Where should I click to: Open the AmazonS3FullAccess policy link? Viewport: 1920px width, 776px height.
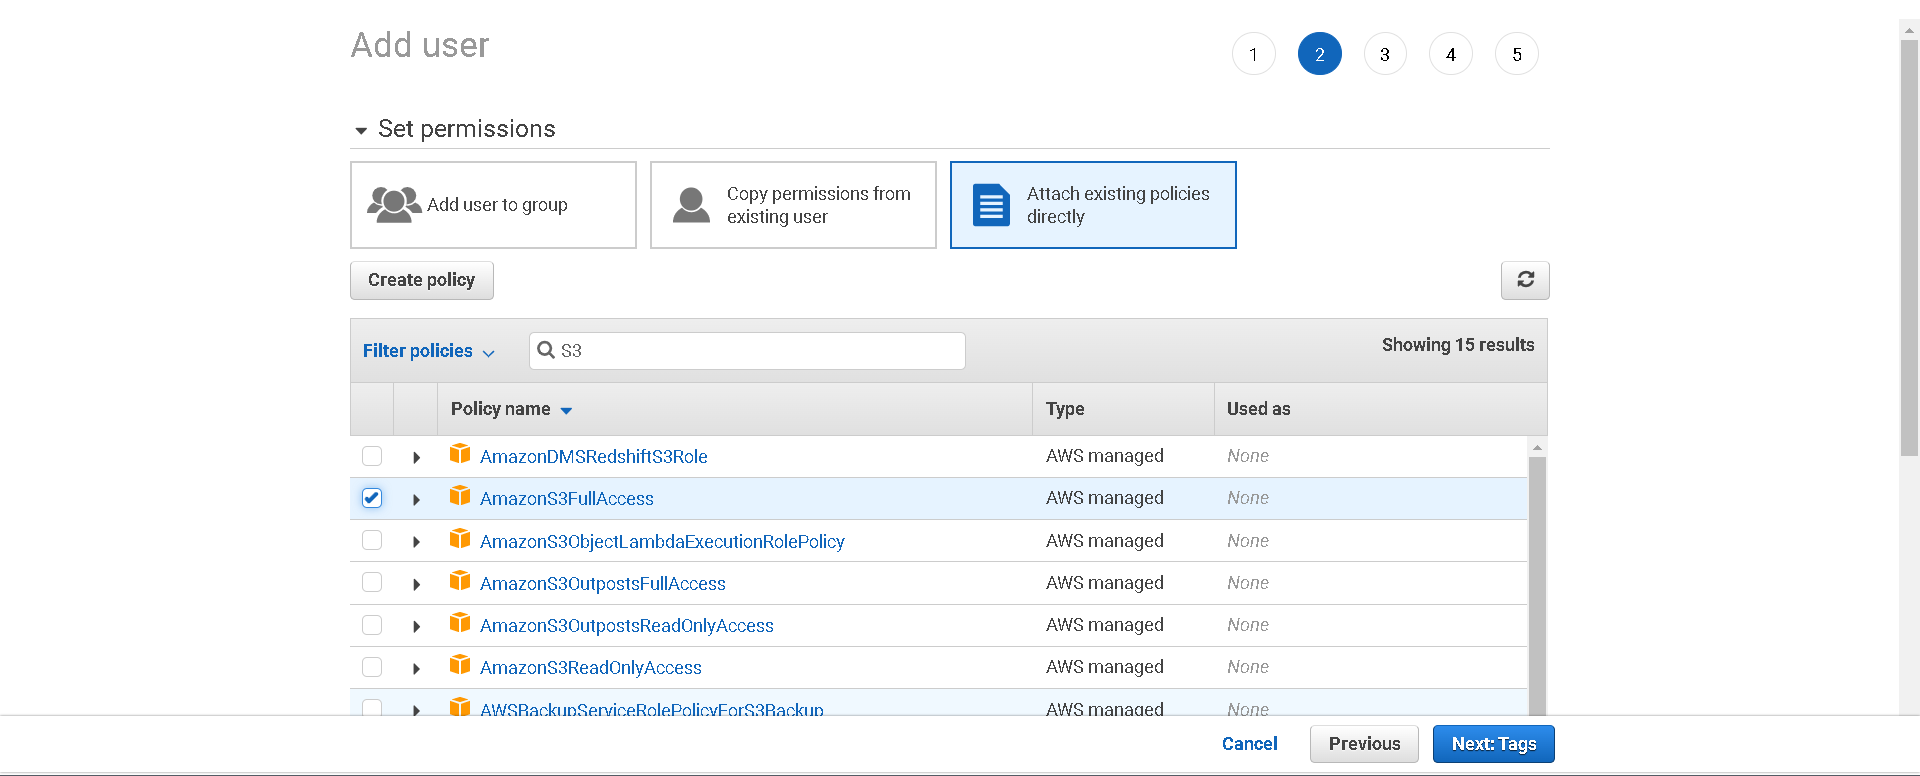coord(567,499)
